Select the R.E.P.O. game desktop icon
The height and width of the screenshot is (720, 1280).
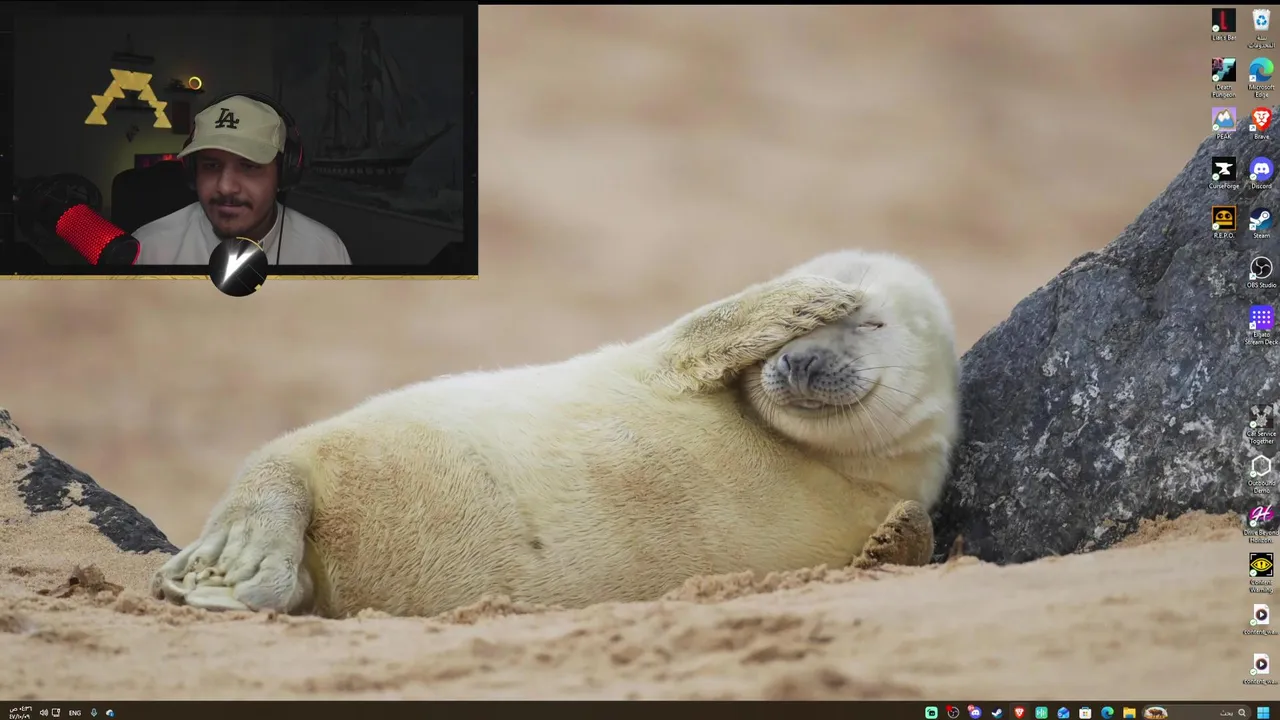point(1223,222)
